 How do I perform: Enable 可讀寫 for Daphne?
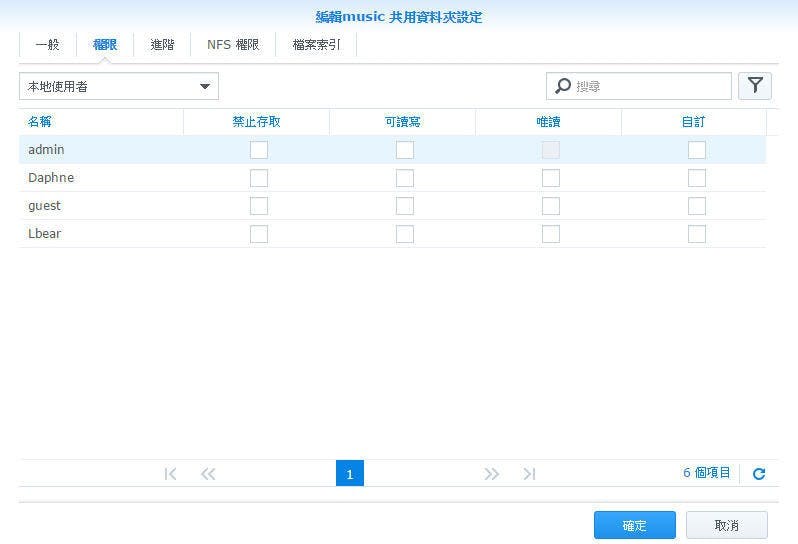tap(405, 178)
